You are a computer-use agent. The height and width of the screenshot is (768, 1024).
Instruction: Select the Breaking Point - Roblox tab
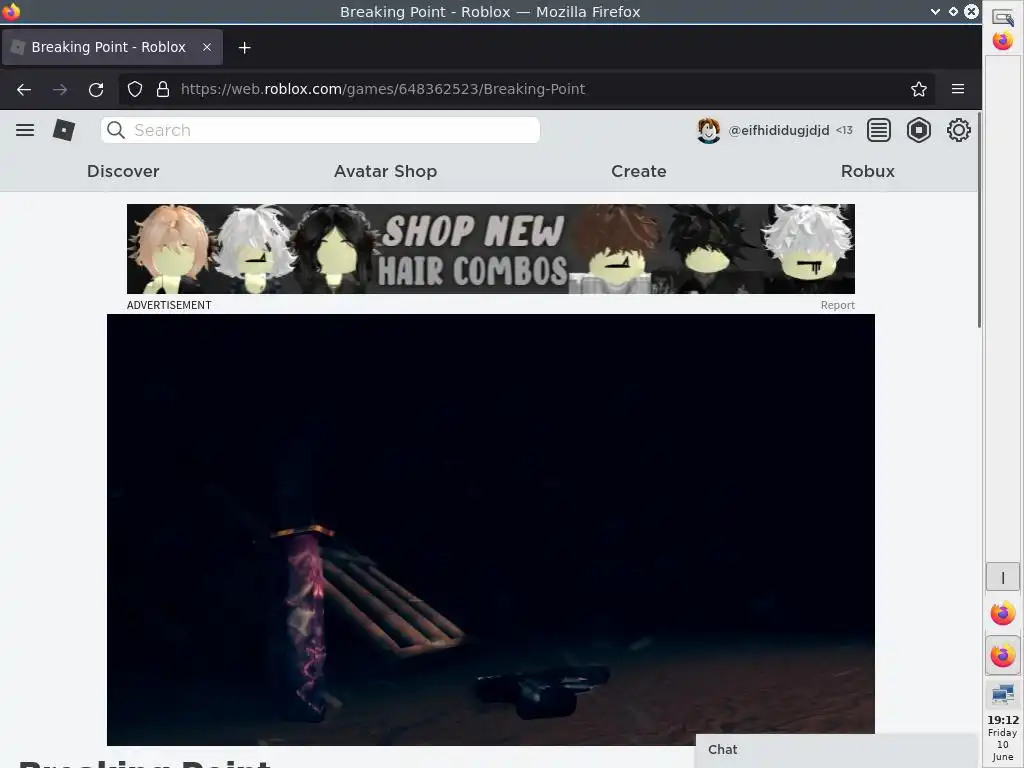pyautogui.click(x=112, y=47)
